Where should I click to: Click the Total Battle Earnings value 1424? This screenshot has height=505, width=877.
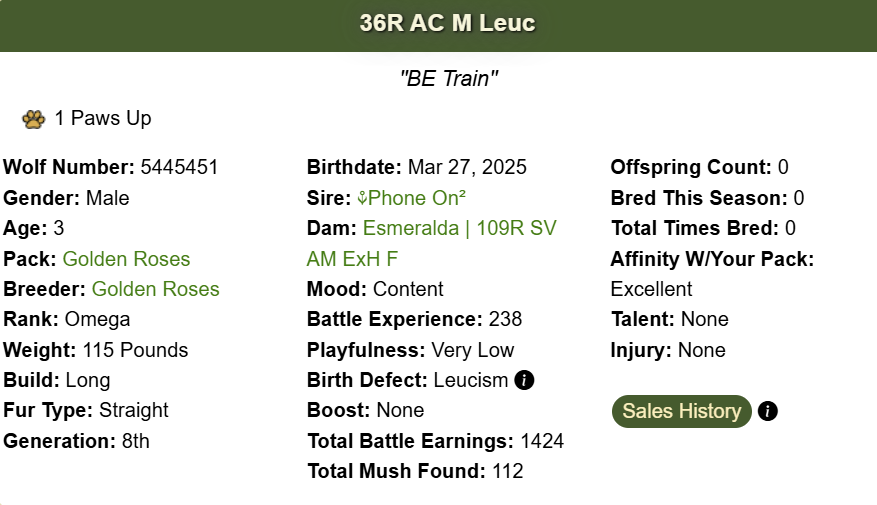[542, 441]
